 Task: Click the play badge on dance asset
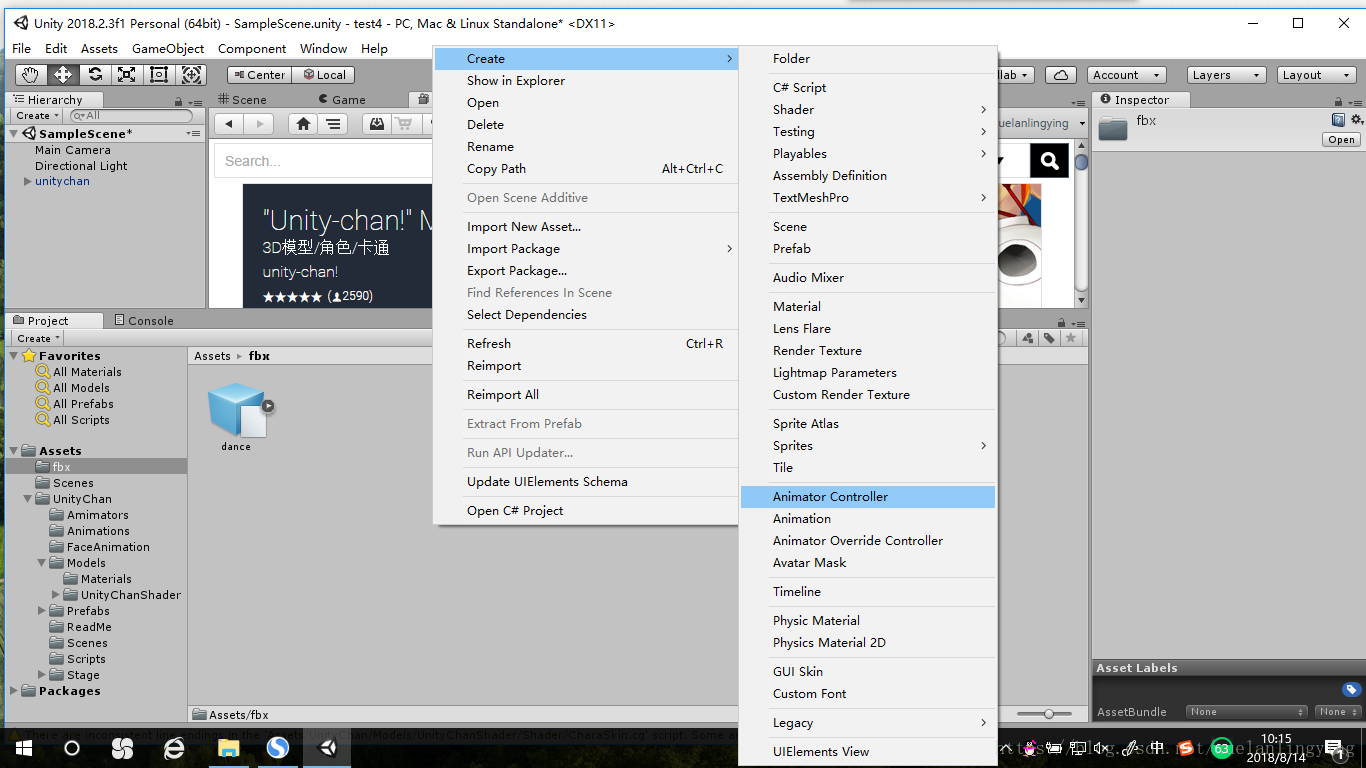pos(268,406)
